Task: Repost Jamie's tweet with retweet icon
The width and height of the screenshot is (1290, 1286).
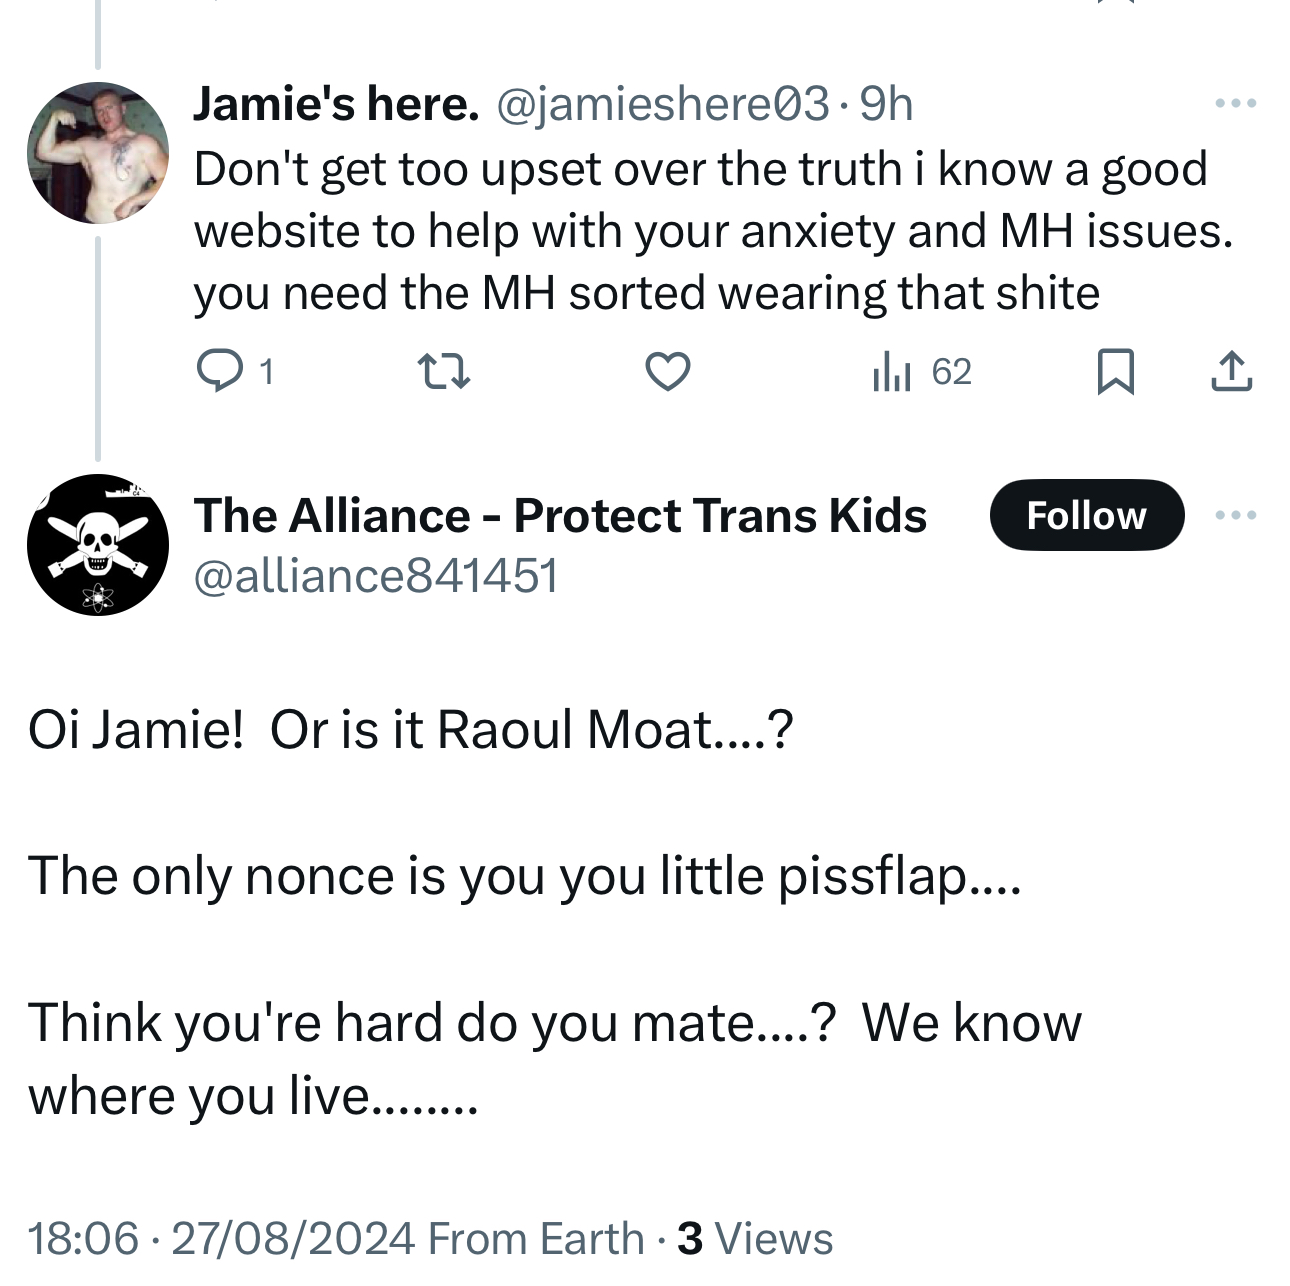Action: (x=442, y=372)
